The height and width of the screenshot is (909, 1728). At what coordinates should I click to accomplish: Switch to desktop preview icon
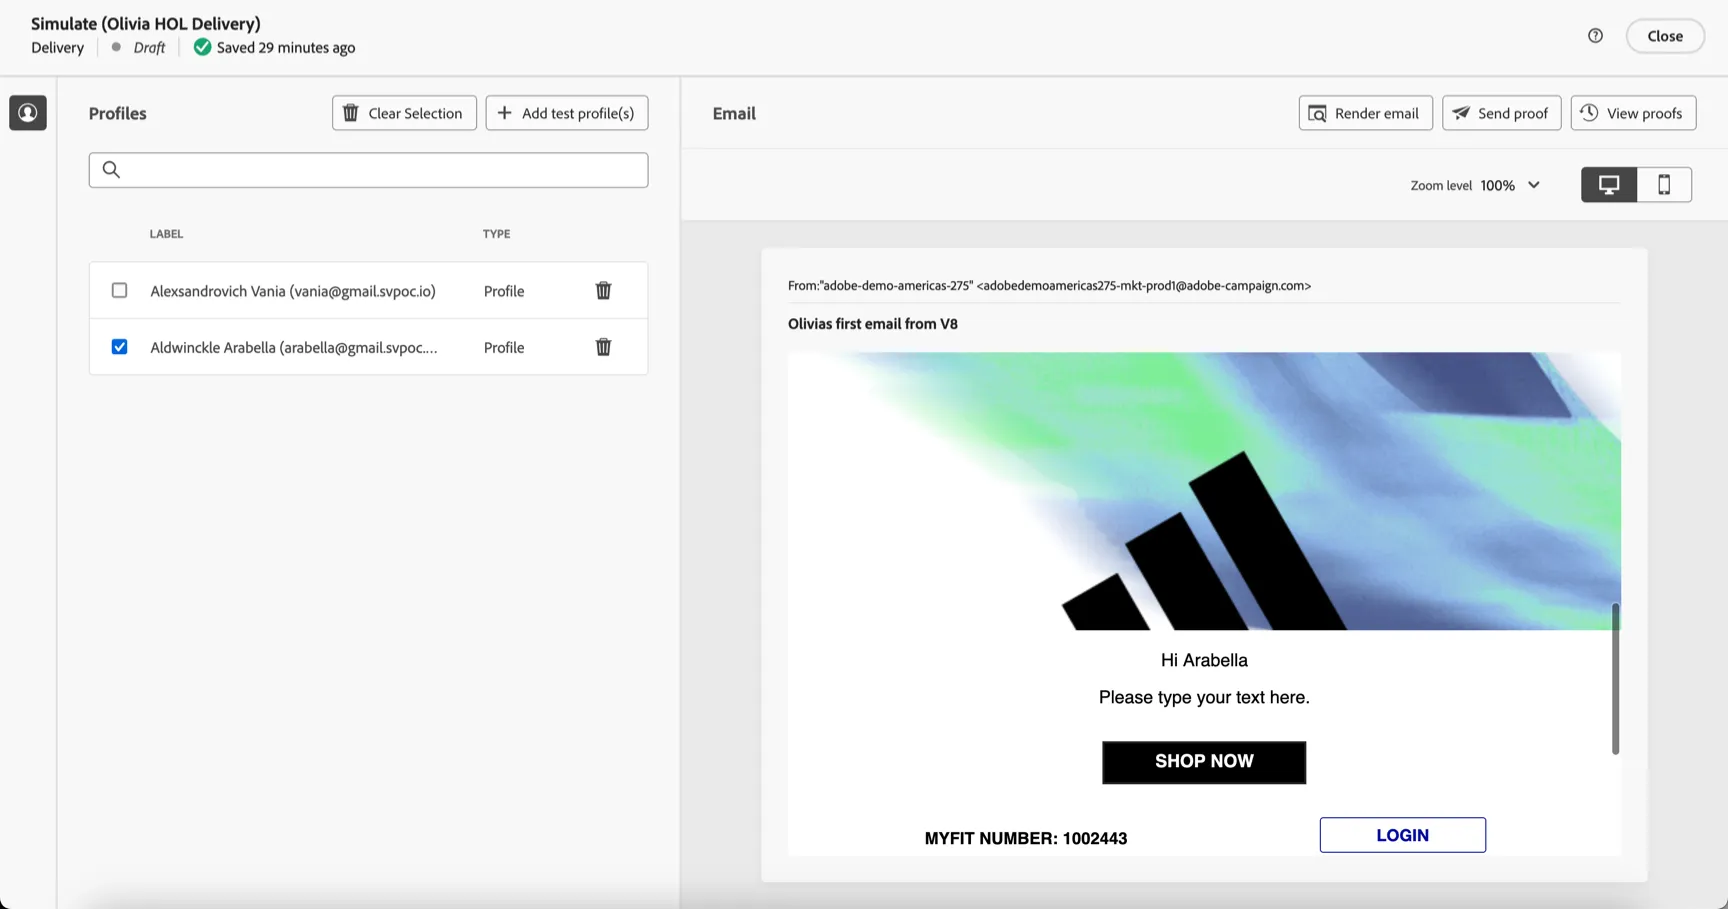pyautogui.click(x=1609, y=185)
